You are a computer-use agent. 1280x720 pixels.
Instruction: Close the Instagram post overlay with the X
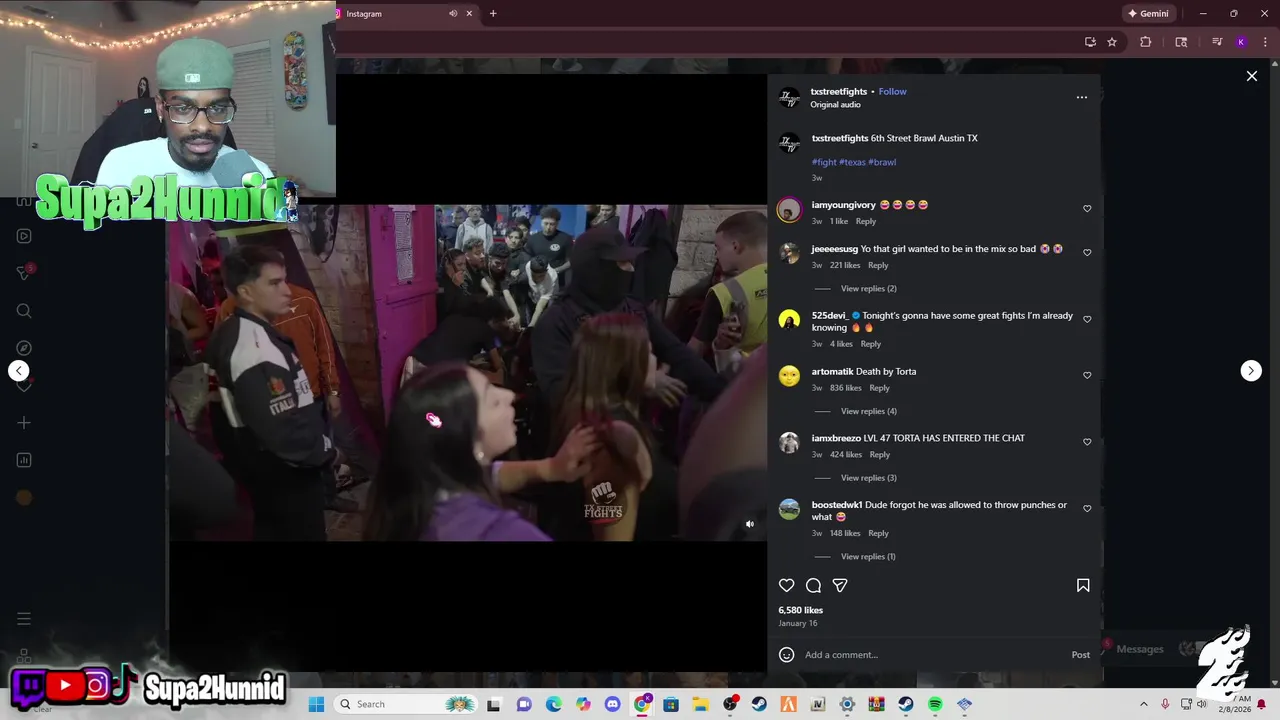1251,76
